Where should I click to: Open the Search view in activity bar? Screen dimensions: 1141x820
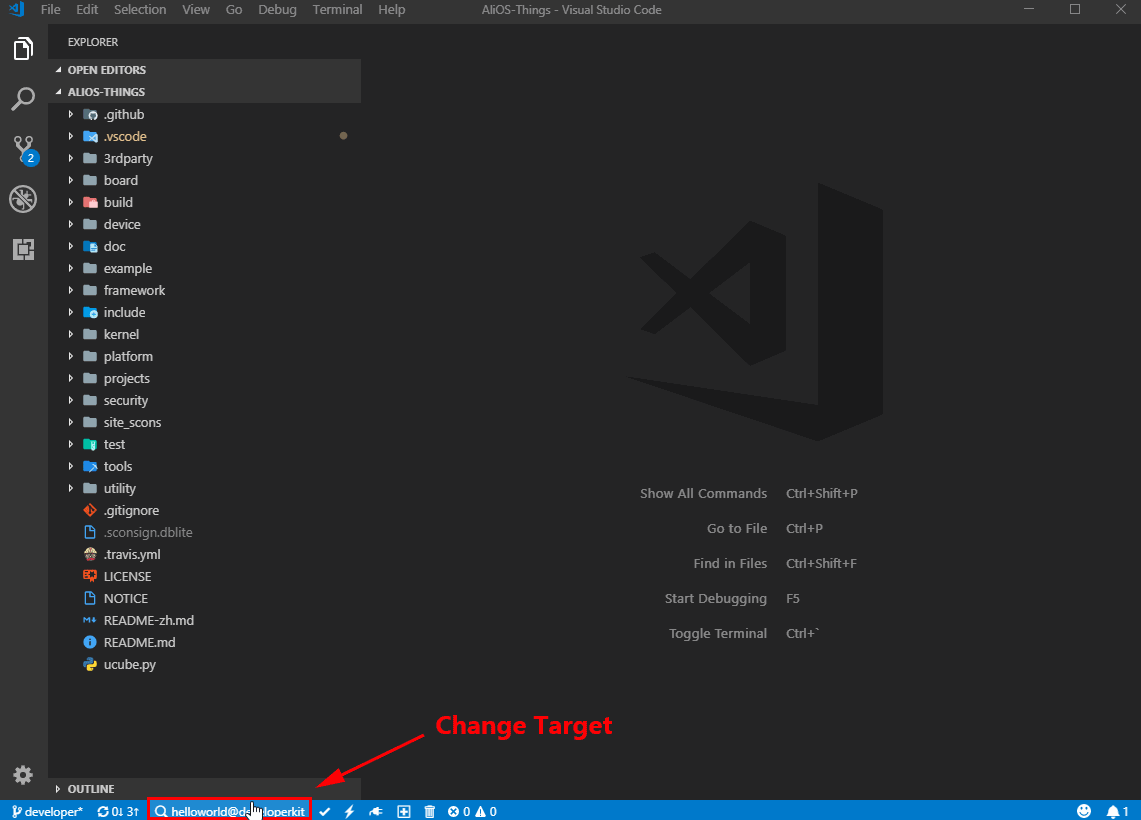(x=23, y=99)
